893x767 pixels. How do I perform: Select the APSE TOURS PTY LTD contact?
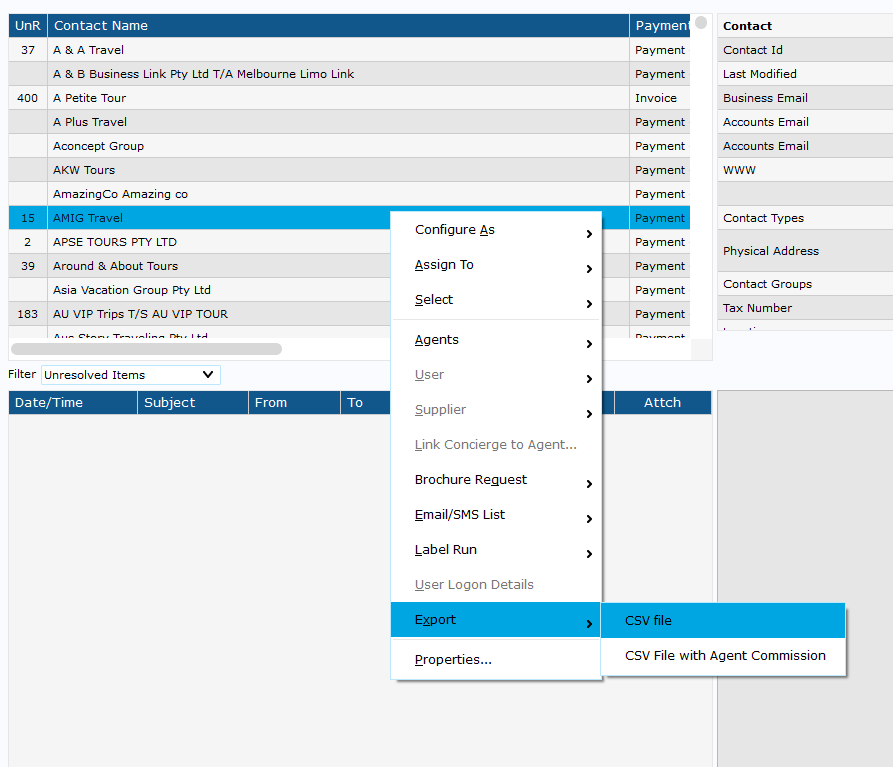click(115, 242)
